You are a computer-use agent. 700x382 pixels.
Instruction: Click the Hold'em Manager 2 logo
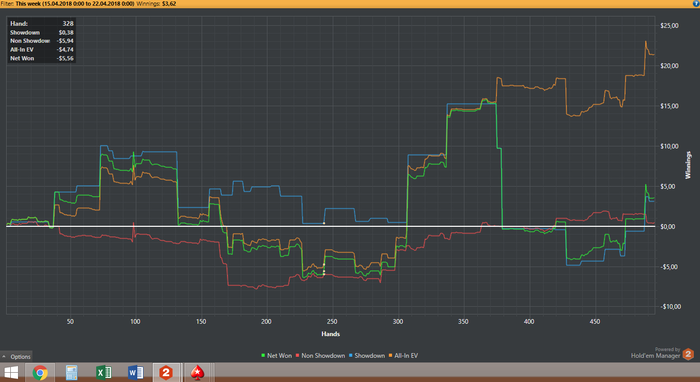click(x=688, y=354)
